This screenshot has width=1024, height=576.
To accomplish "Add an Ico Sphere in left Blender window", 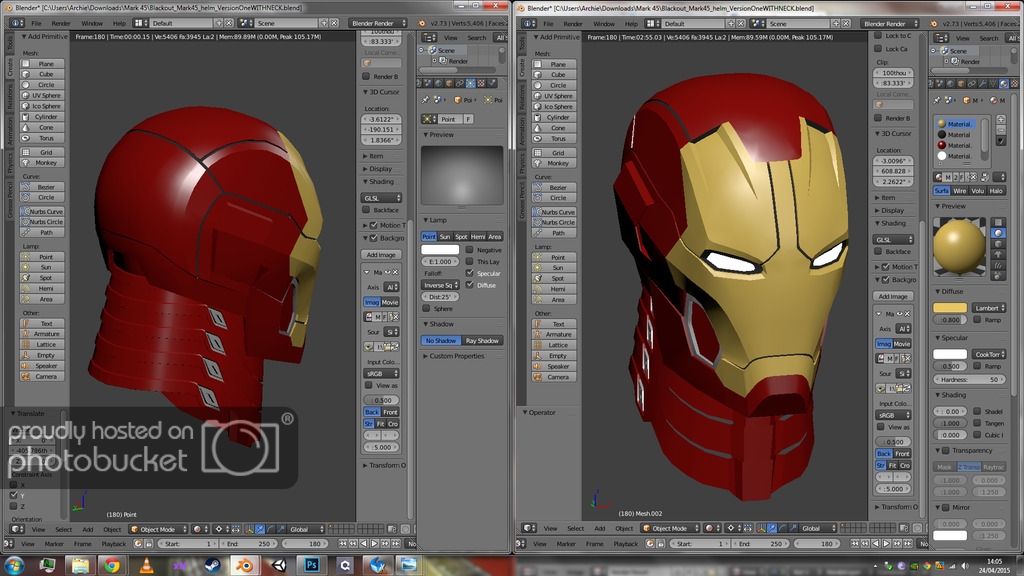I will point(42,106).
